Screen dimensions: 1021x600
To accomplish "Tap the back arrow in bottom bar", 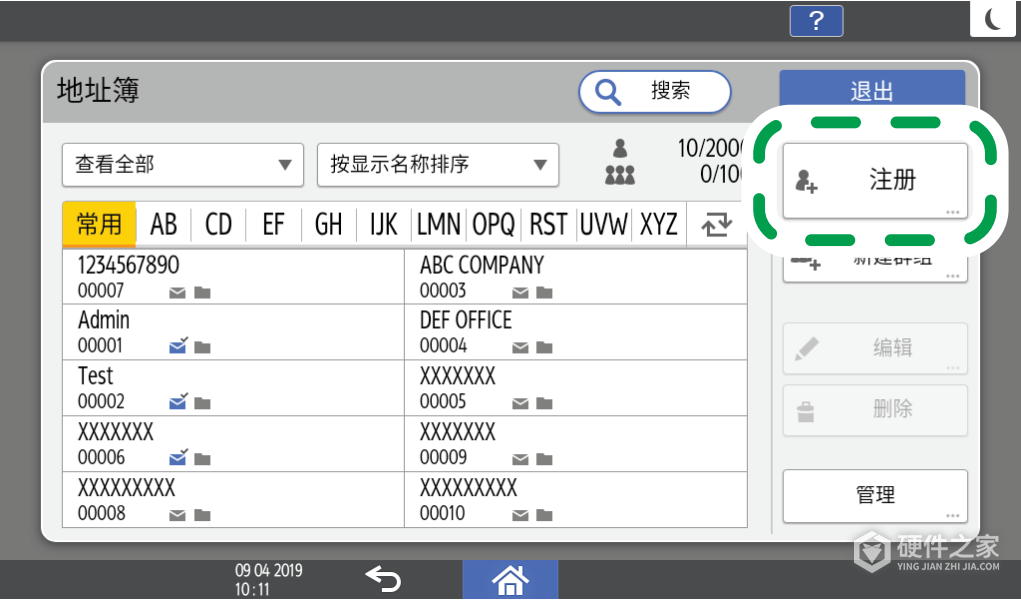I will pos(383,579).
